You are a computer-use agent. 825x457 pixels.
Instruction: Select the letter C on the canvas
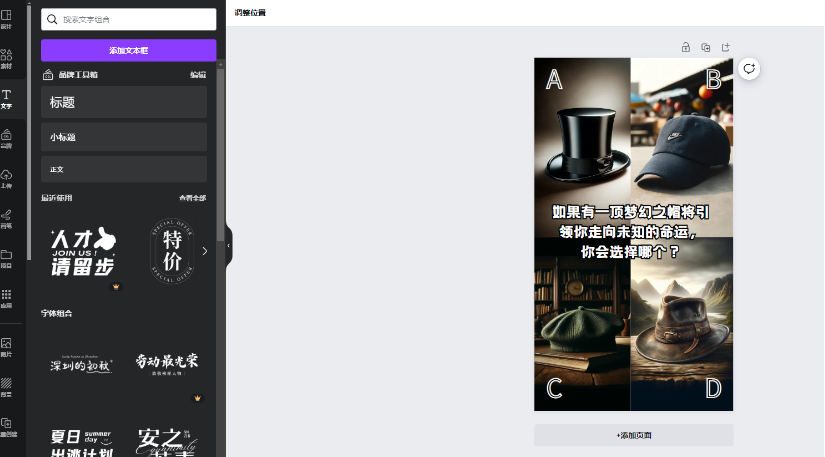pyautogui.click(x=554, y=389)
